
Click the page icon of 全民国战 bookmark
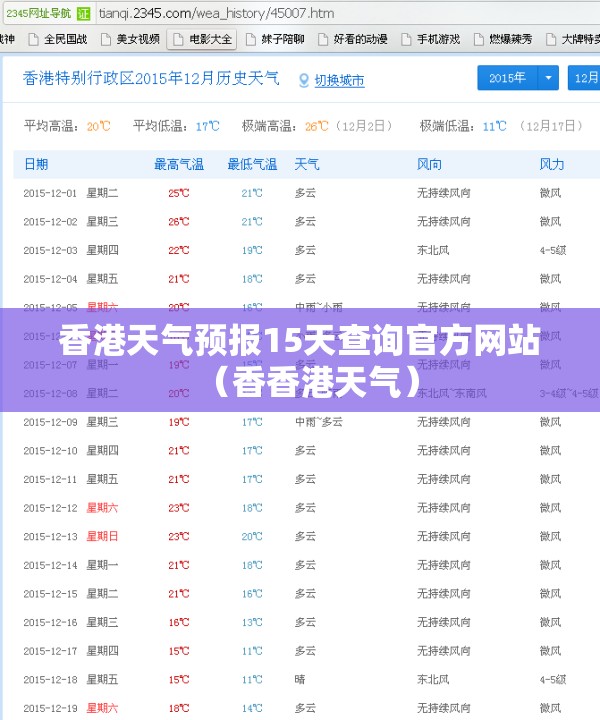coord(34,39)
